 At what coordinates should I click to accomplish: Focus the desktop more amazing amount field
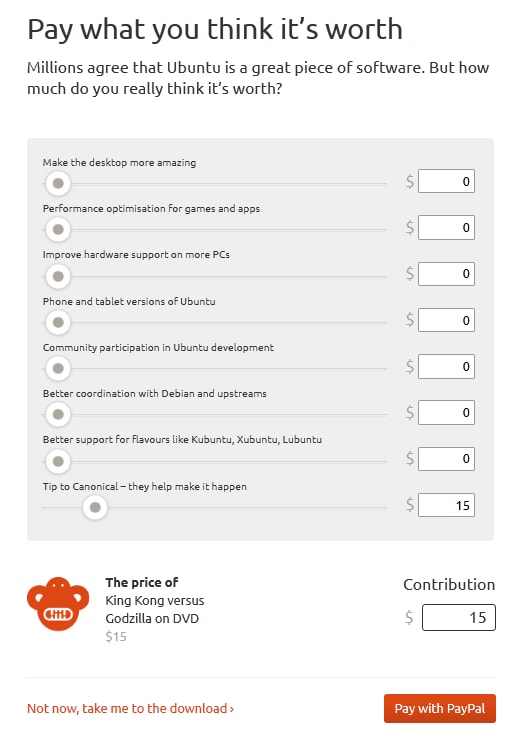click(446, 181)
